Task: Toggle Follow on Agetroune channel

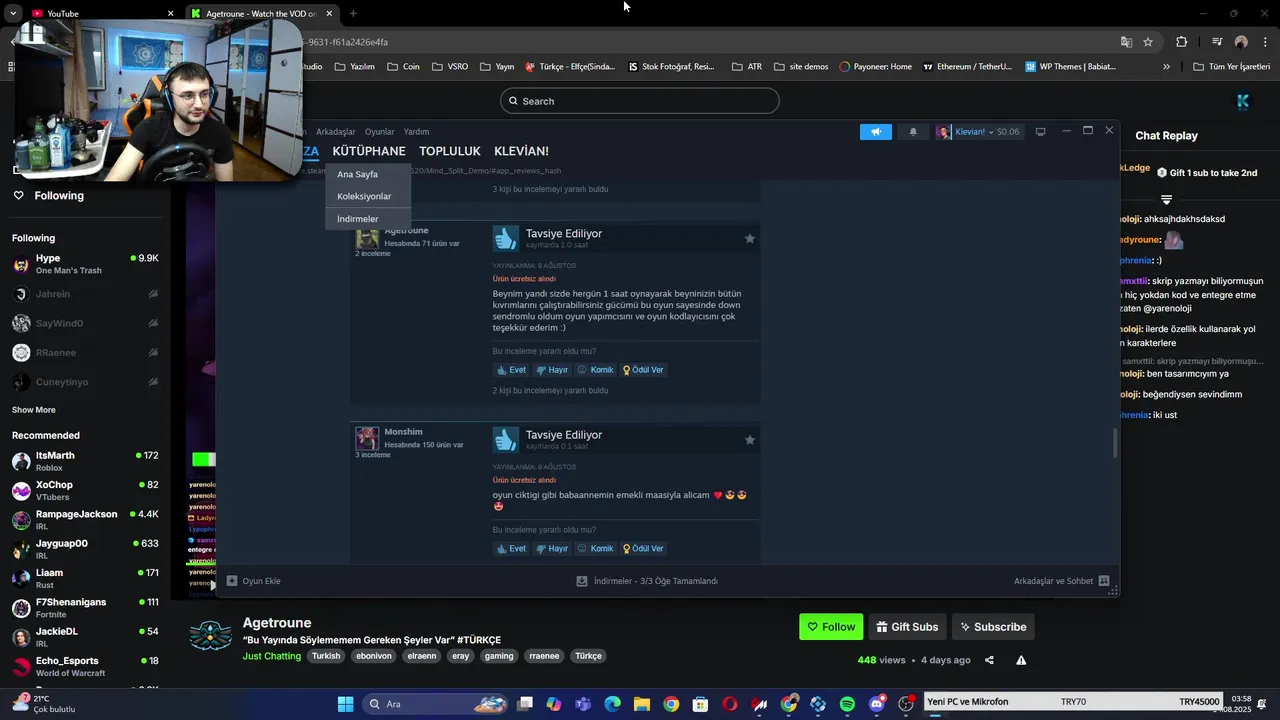Action: (x=831, y=627)
